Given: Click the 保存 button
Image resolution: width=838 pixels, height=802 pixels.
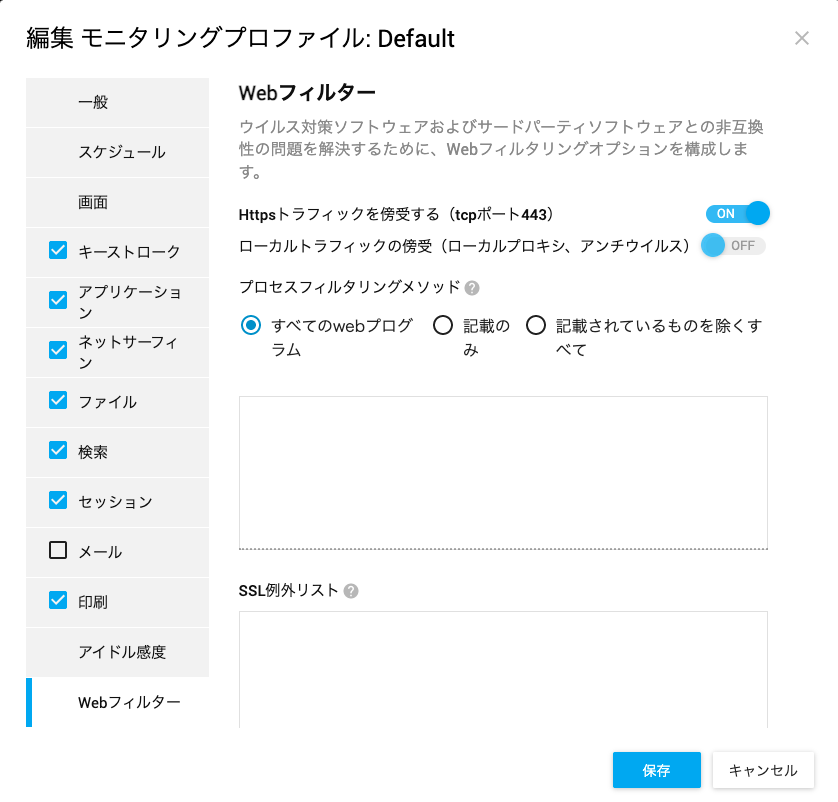Looking at the screenshot, I should pyautogui.click(x=656, y=770).
